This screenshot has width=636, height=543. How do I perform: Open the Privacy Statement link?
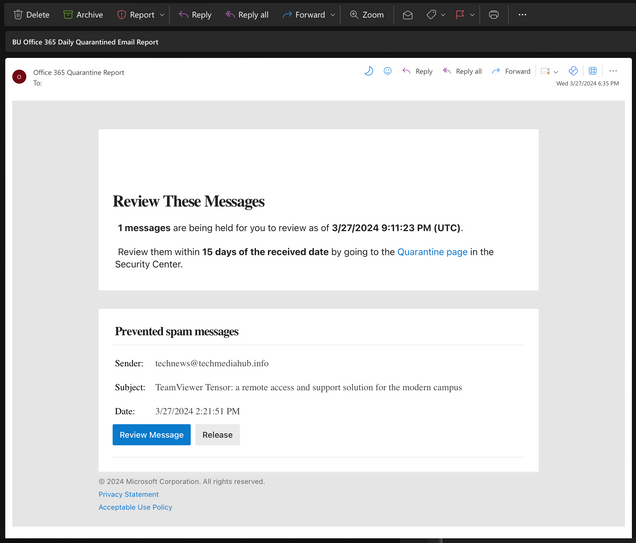[129, 494]
